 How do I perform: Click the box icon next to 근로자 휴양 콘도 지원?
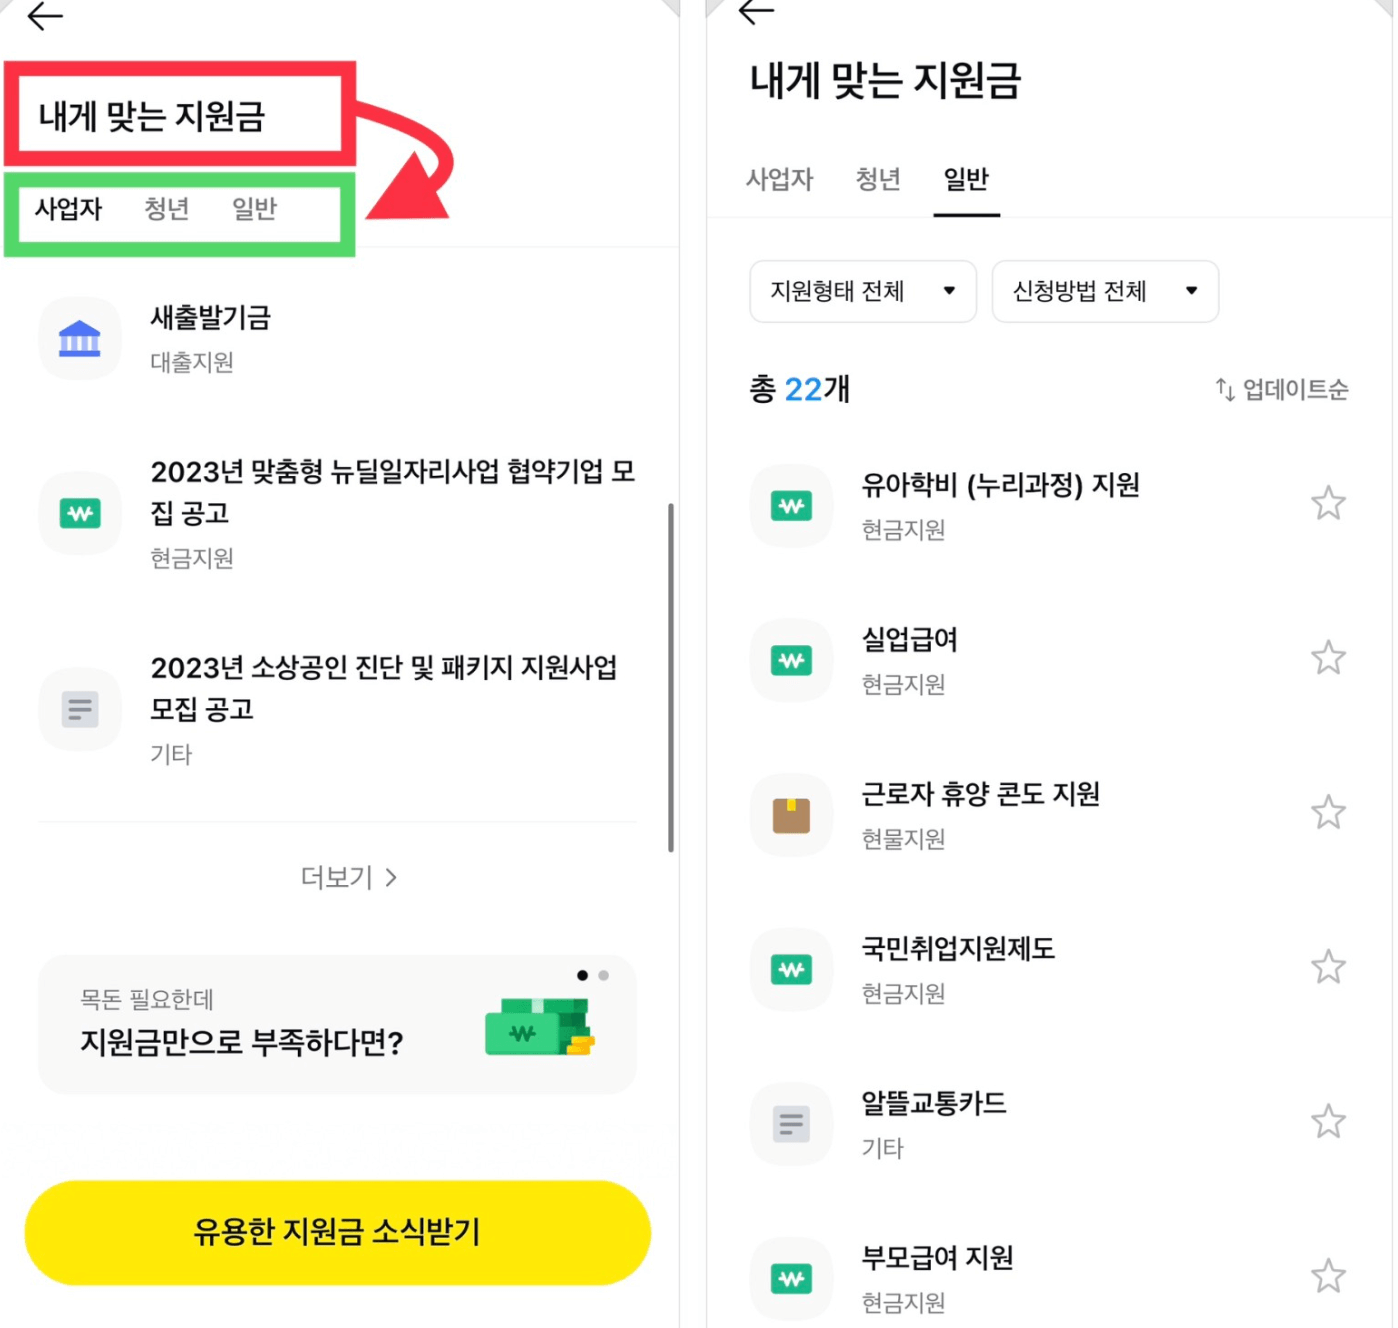click(791, 815)
